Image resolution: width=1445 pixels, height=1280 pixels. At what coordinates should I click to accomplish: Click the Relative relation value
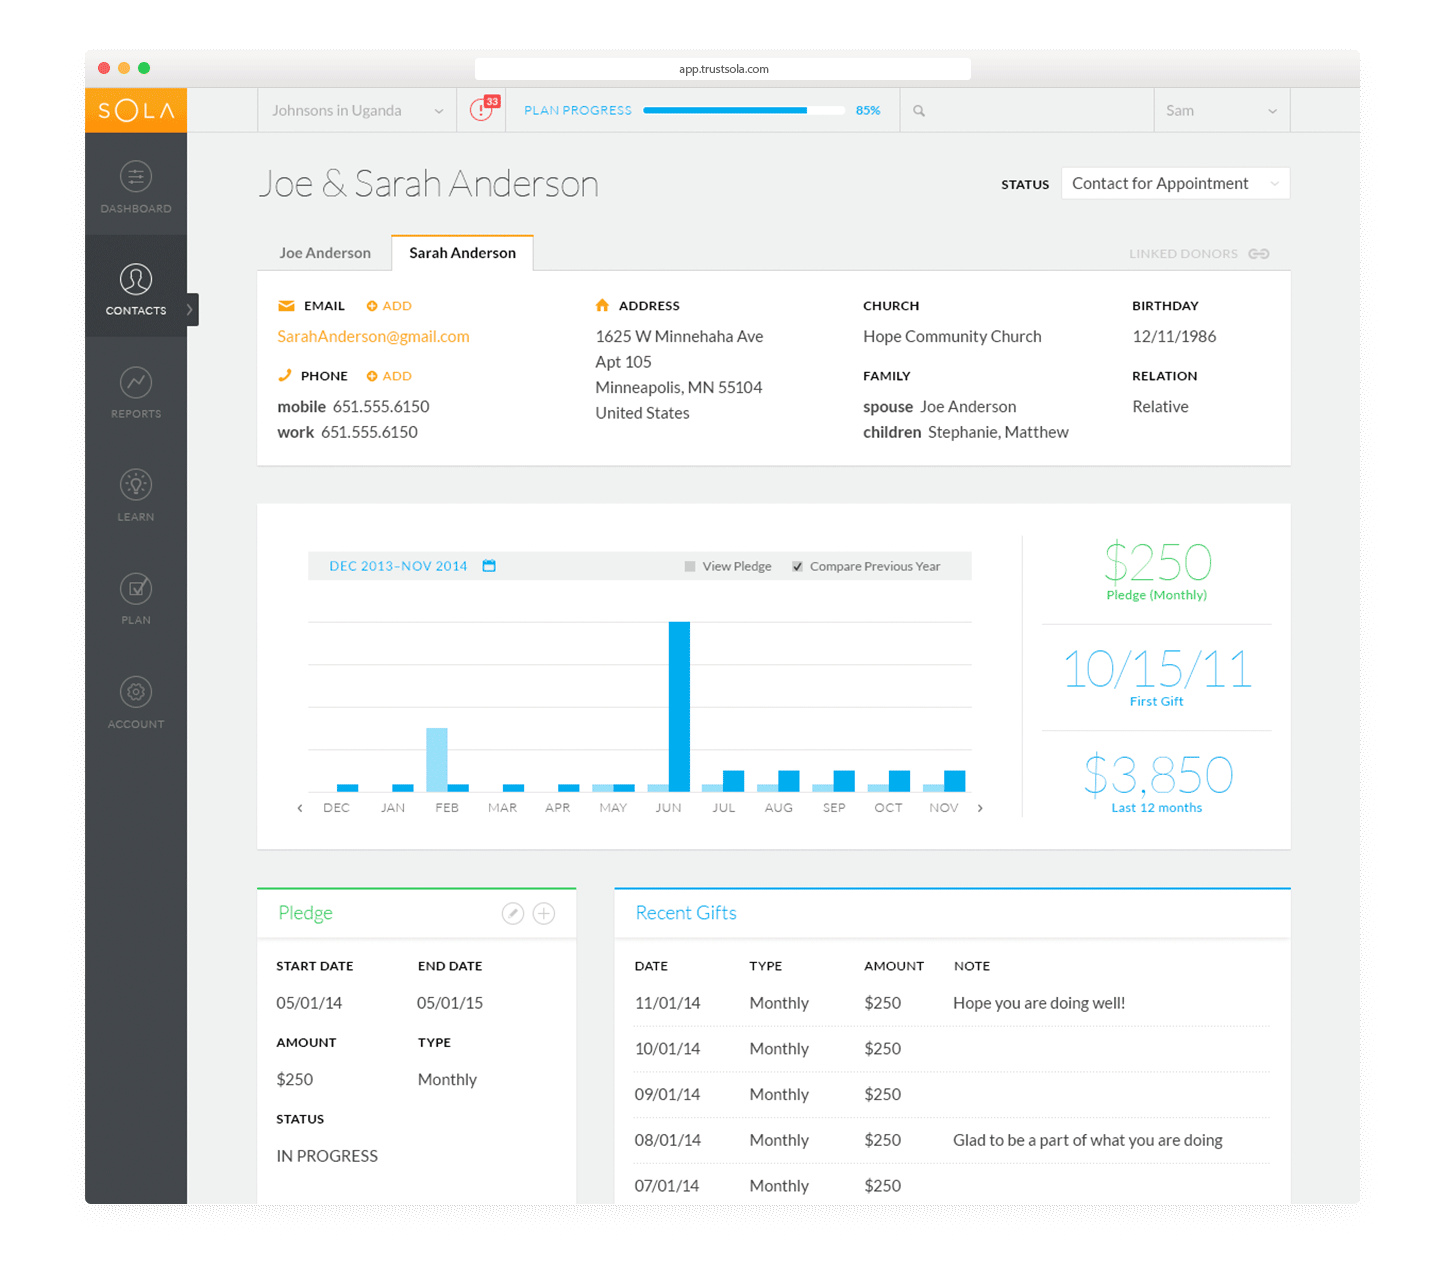[1160, 407]
